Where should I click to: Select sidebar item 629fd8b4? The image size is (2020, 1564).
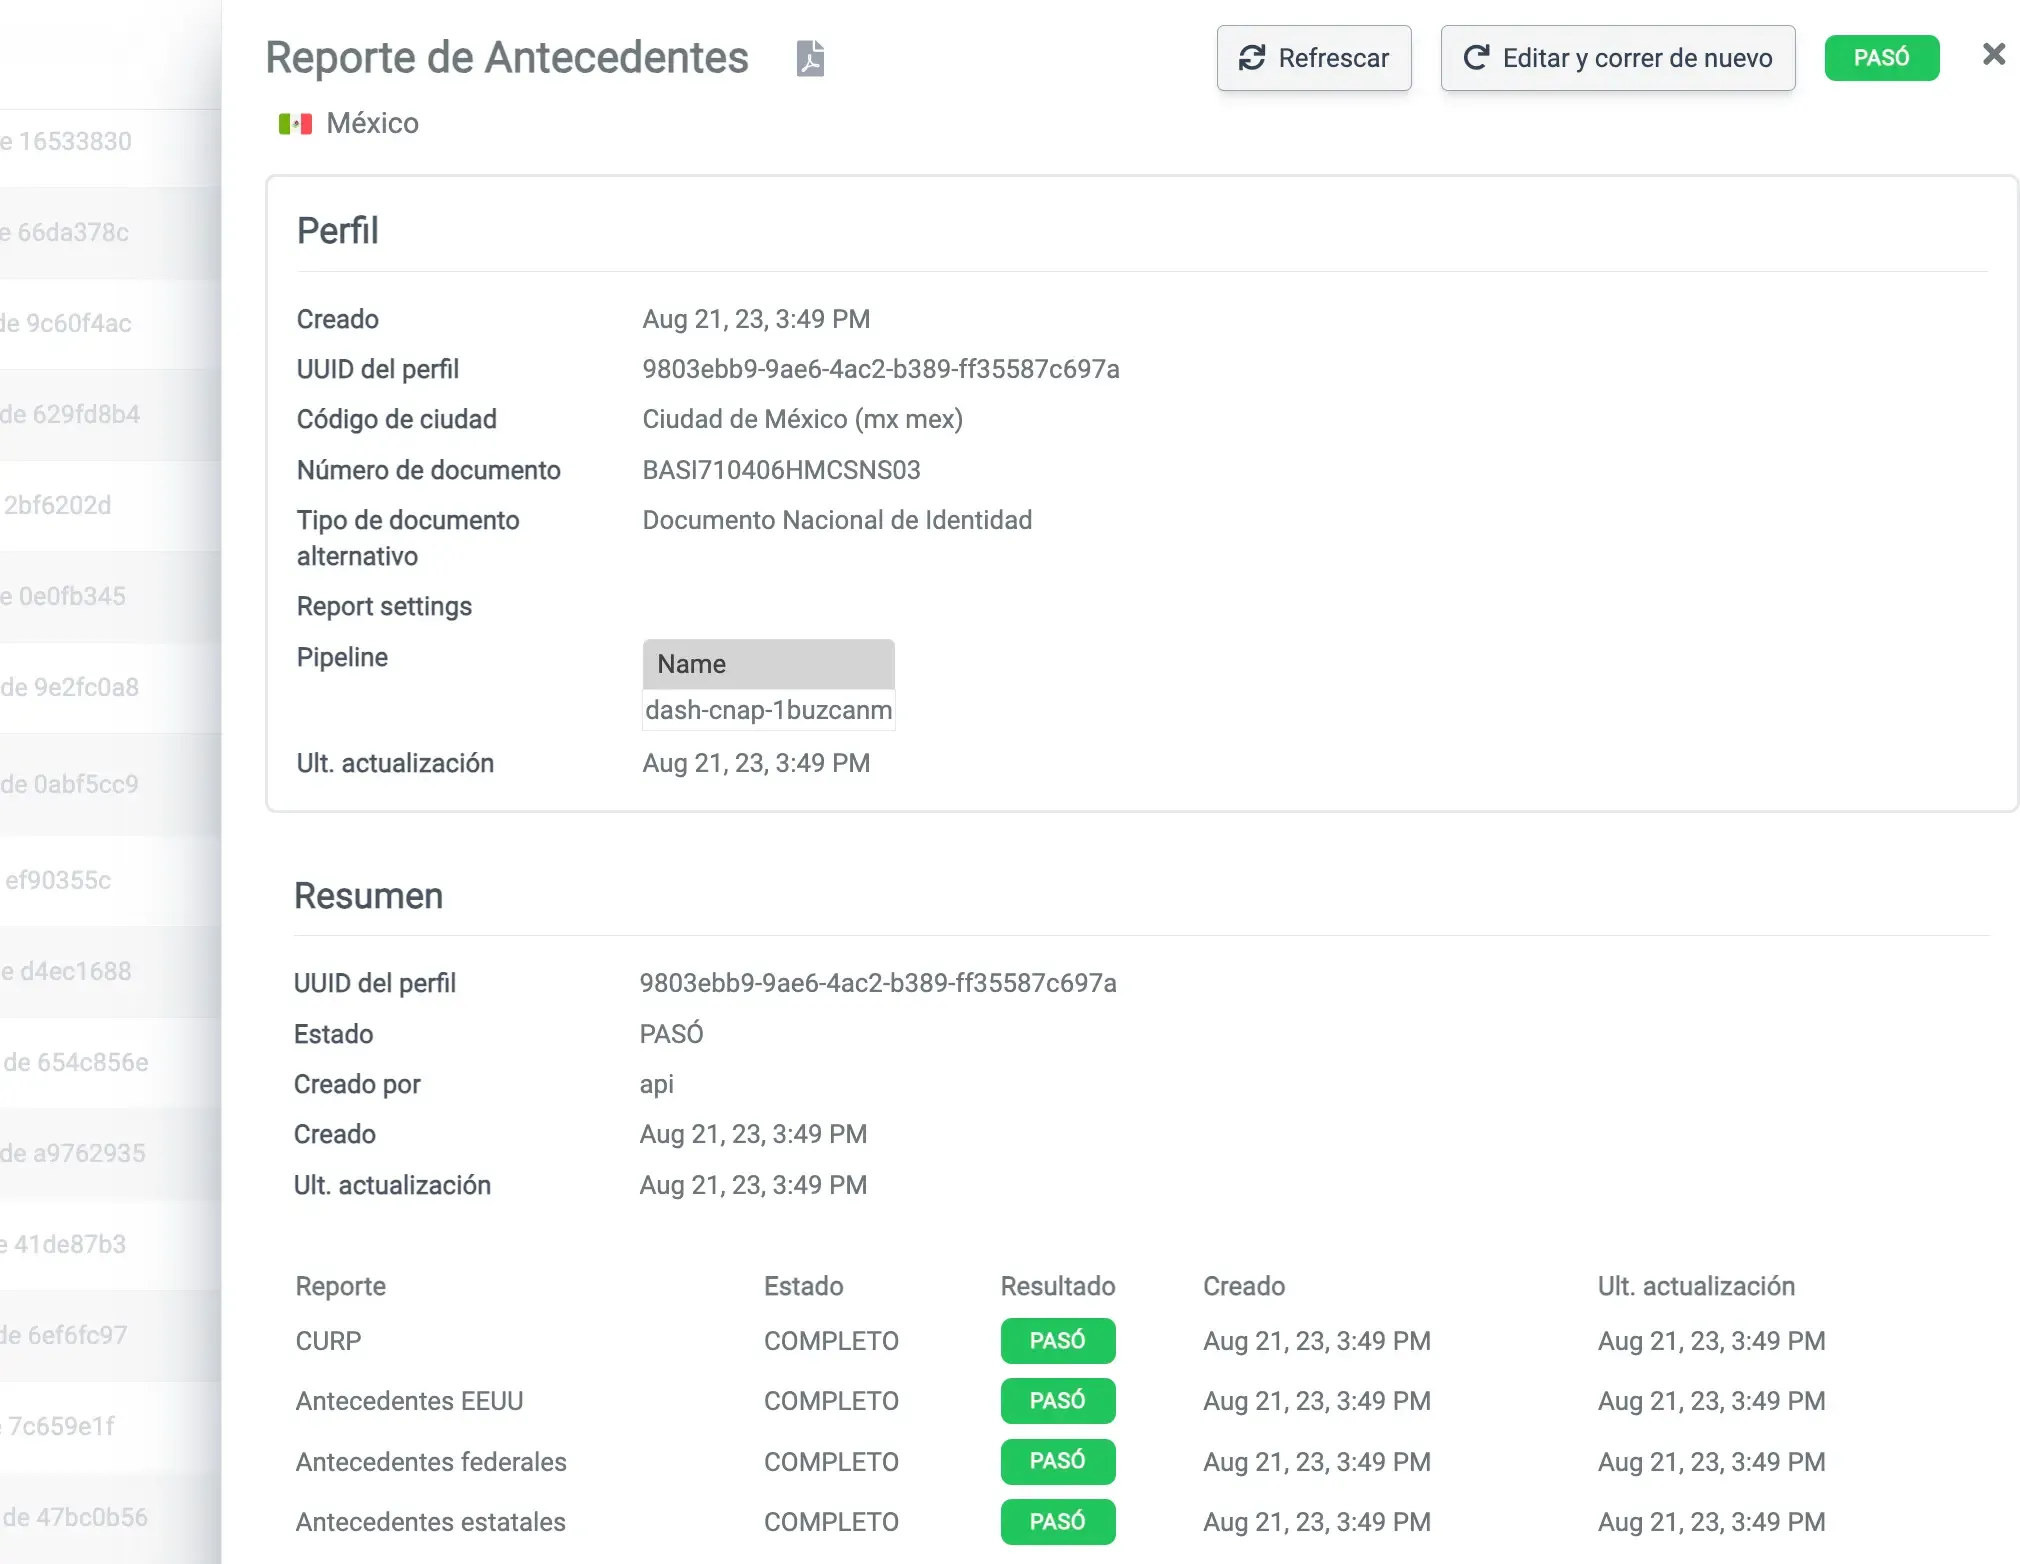coord(72,414)
